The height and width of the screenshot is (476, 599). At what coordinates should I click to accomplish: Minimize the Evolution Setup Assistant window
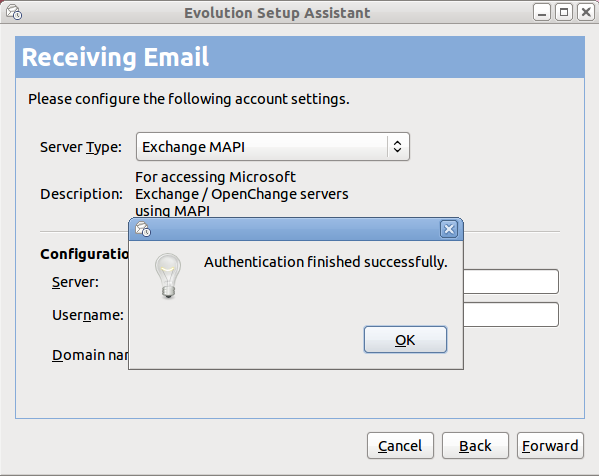coord(542,13)
